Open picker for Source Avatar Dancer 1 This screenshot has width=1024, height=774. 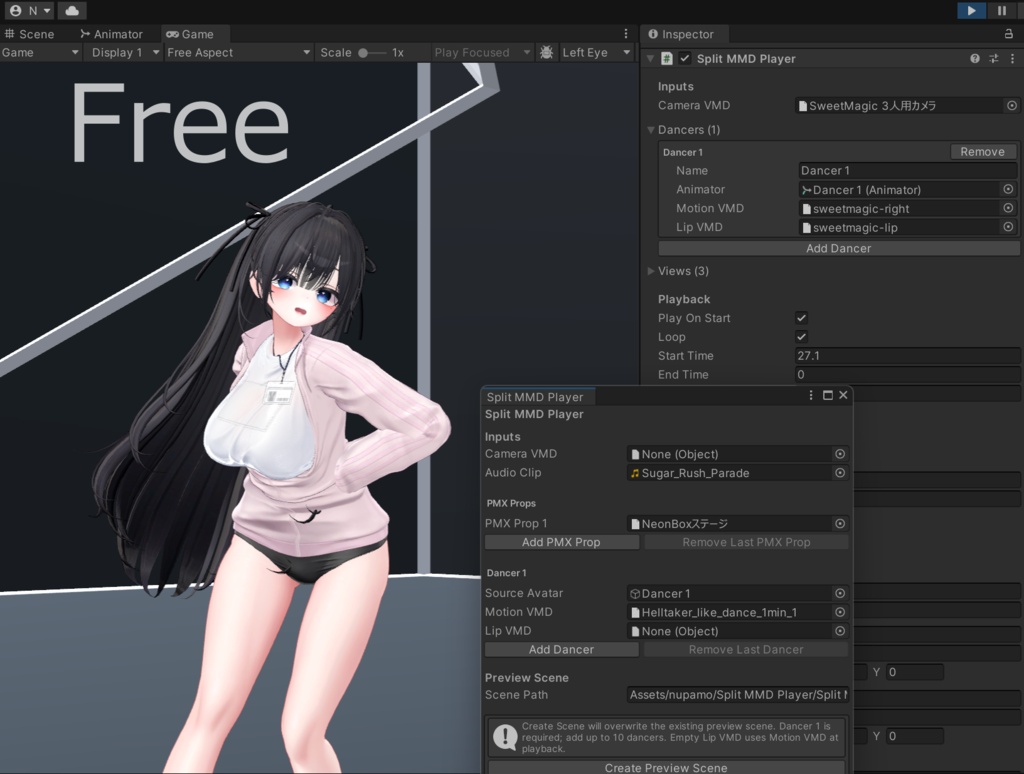coord(840,593)
